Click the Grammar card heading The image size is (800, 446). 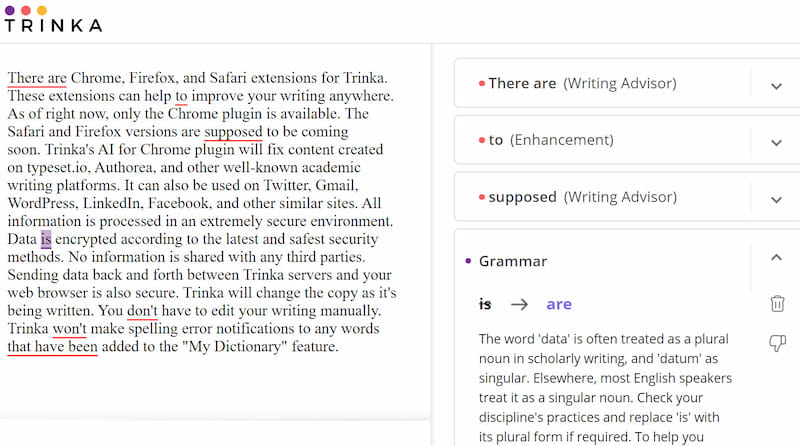coord(513,261)
